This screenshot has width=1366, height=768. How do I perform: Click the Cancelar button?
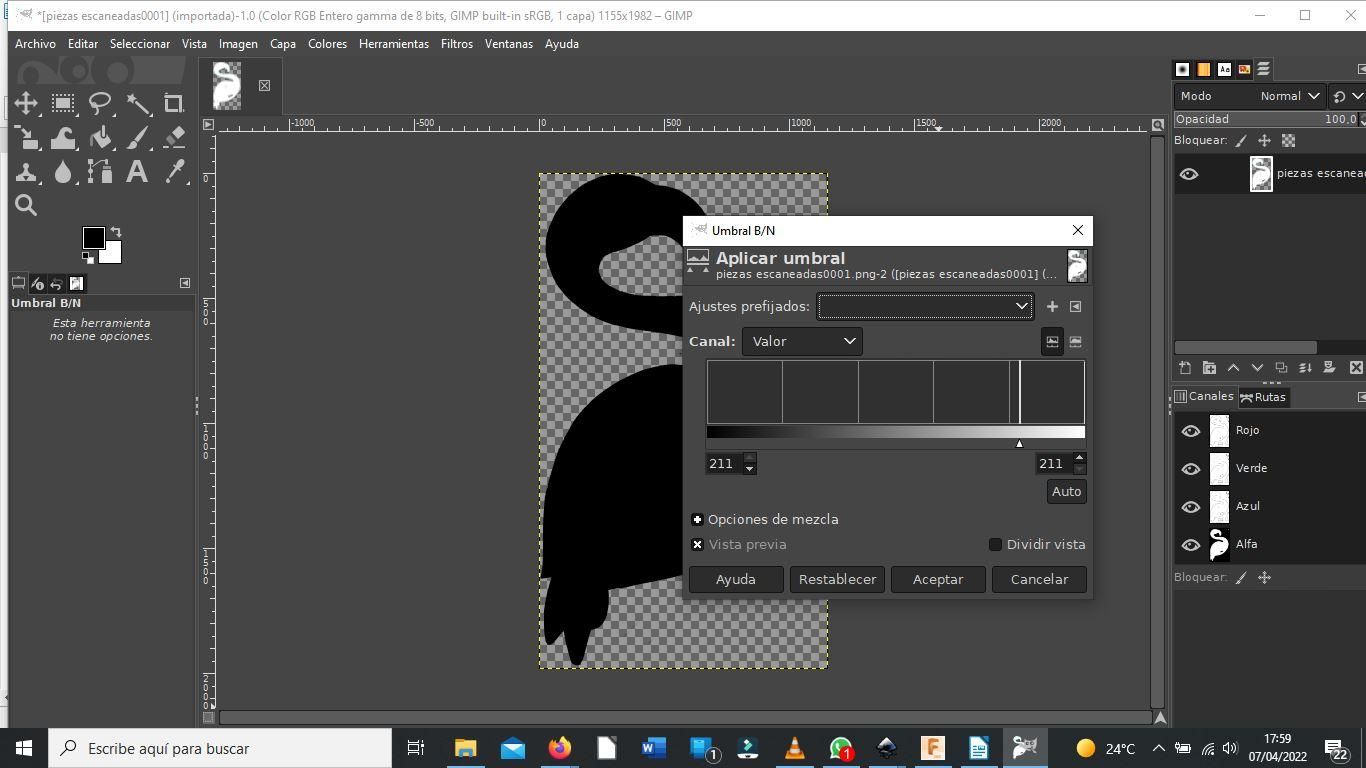click(x=1039, y=579)
